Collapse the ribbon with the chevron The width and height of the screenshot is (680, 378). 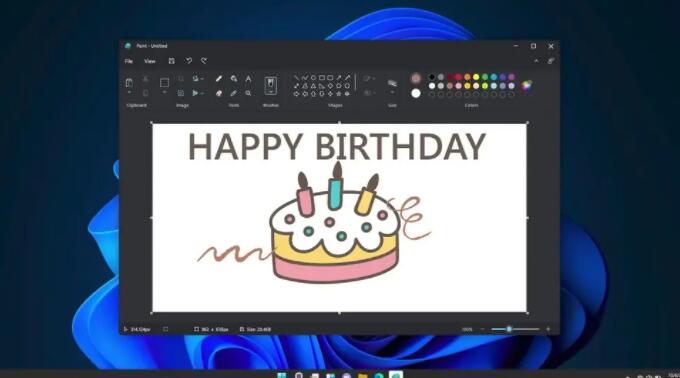click(x=536, y=61)
